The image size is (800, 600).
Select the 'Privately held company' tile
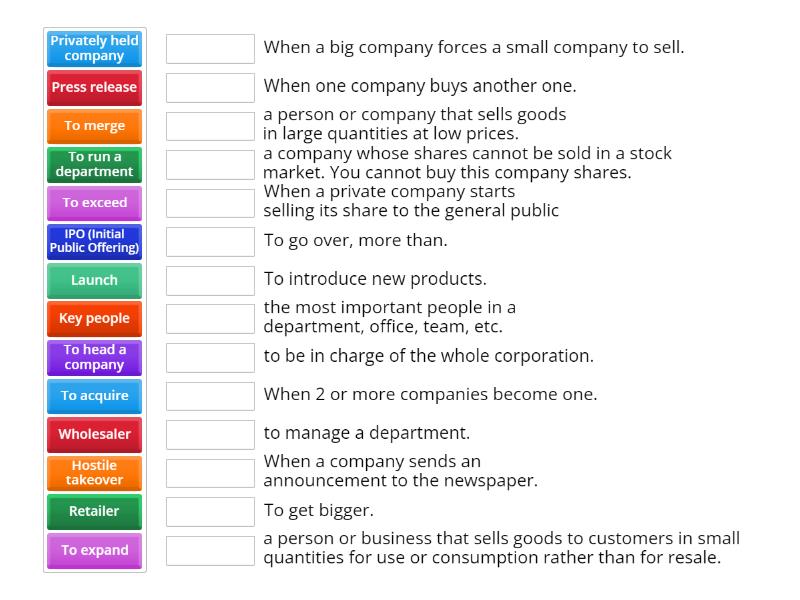[x=95, y=48]
